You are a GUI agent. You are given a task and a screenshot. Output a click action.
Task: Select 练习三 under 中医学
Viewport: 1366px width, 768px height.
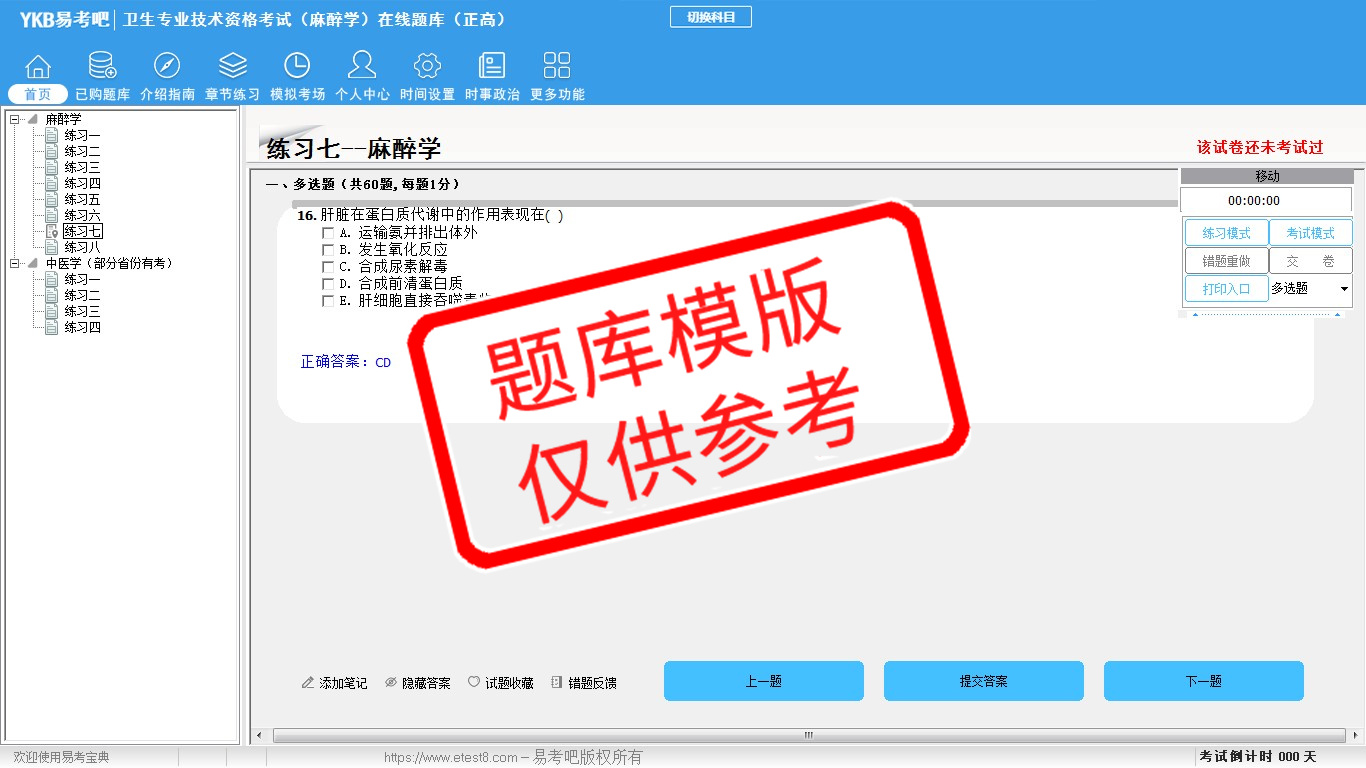[82, 312]
